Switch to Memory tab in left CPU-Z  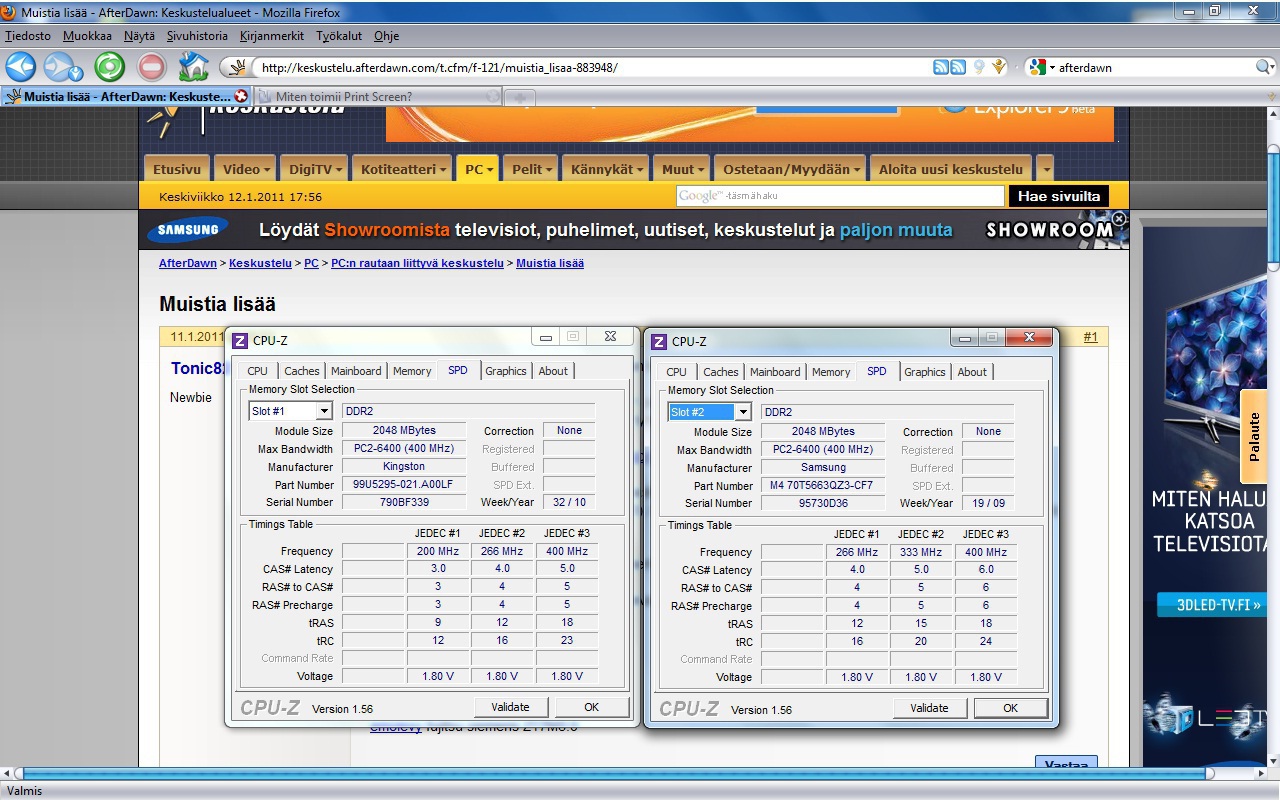pos(412,371)
